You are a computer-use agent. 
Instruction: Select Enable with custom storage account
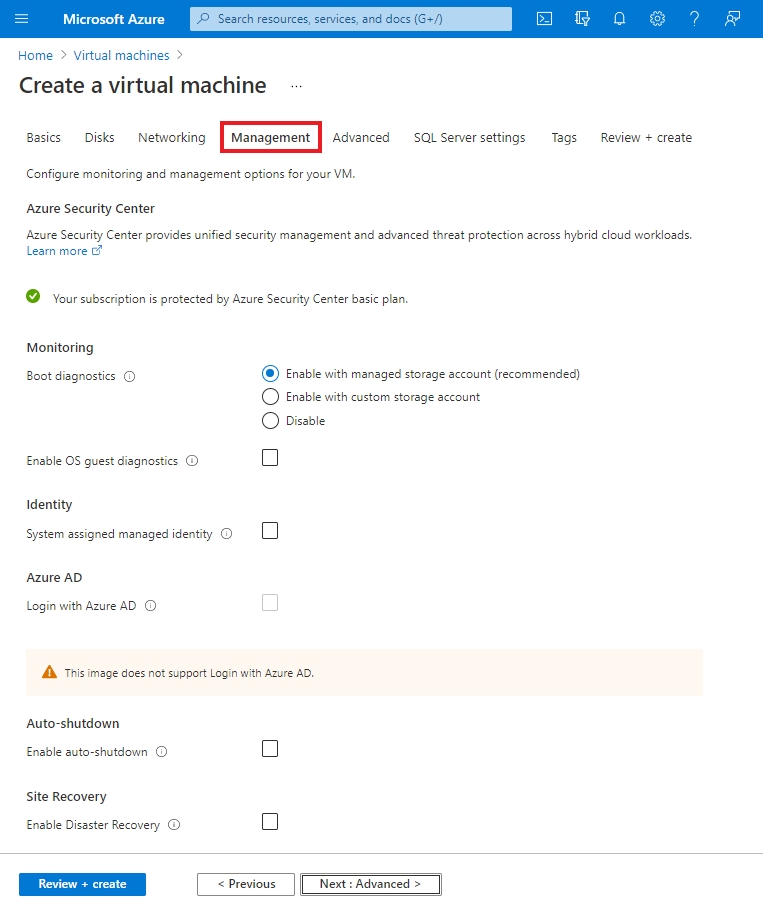(x=270, y=397)
